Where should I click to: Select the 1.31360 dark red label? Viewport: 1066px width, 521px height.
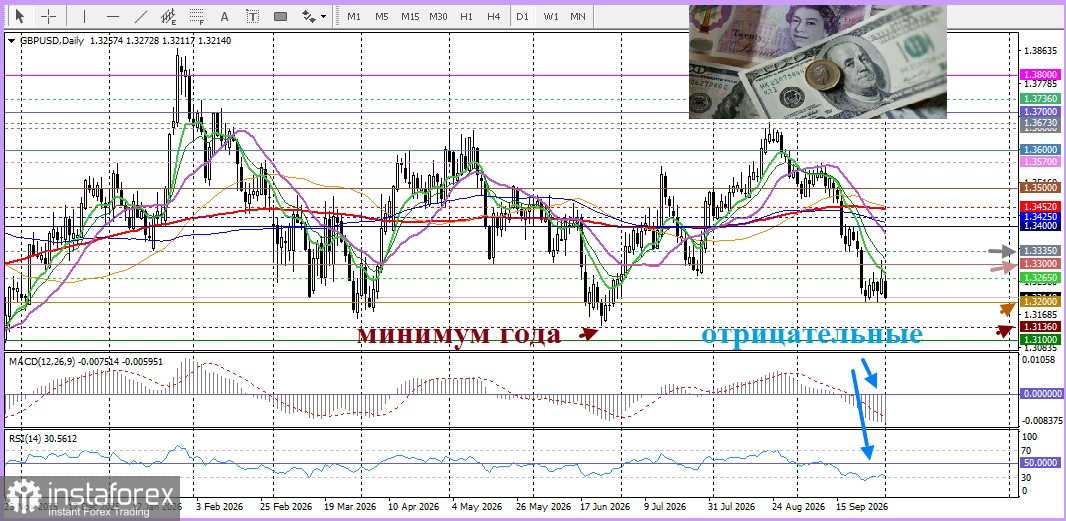(x=1041, y=327)
